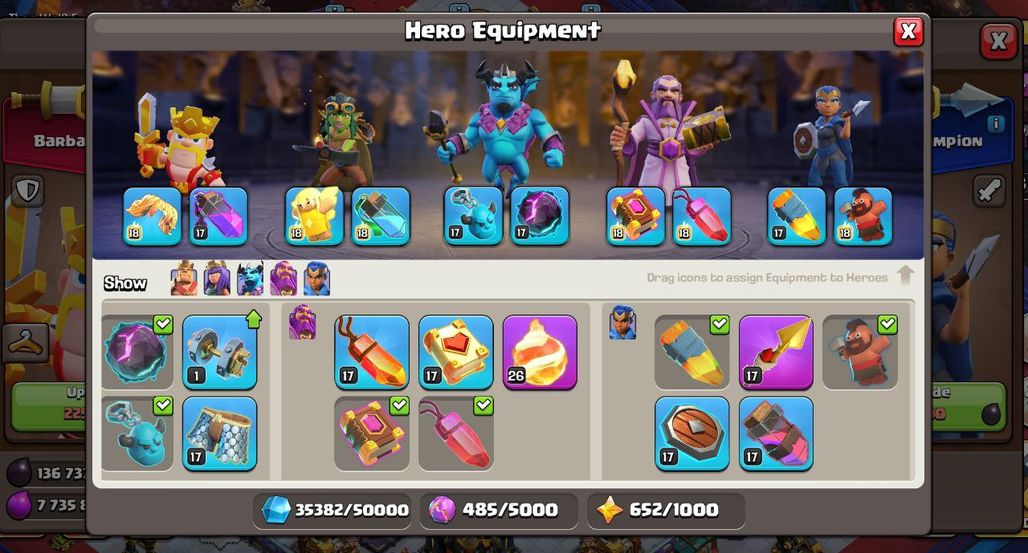Click the Shiny Ore counter 35382/50000
Screen dimensions: 1028x553
[336, 510]
